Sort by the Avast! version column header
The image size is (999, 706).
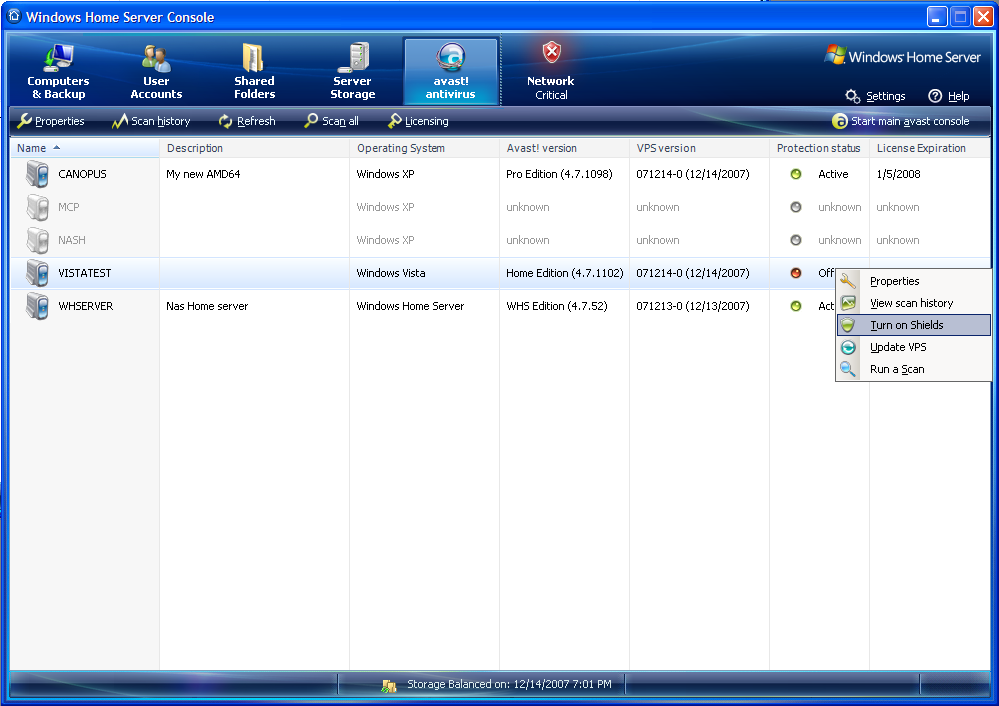[564, 148]
